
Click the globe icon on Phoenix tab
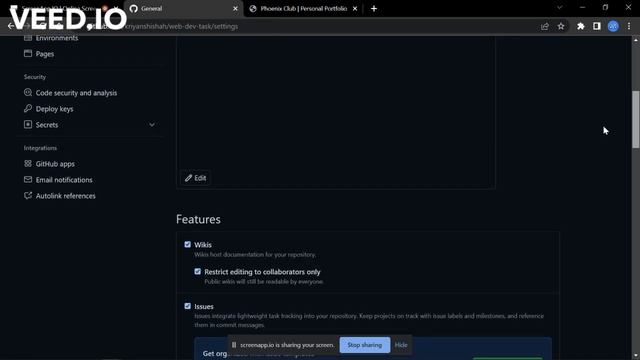pos(253,9)
